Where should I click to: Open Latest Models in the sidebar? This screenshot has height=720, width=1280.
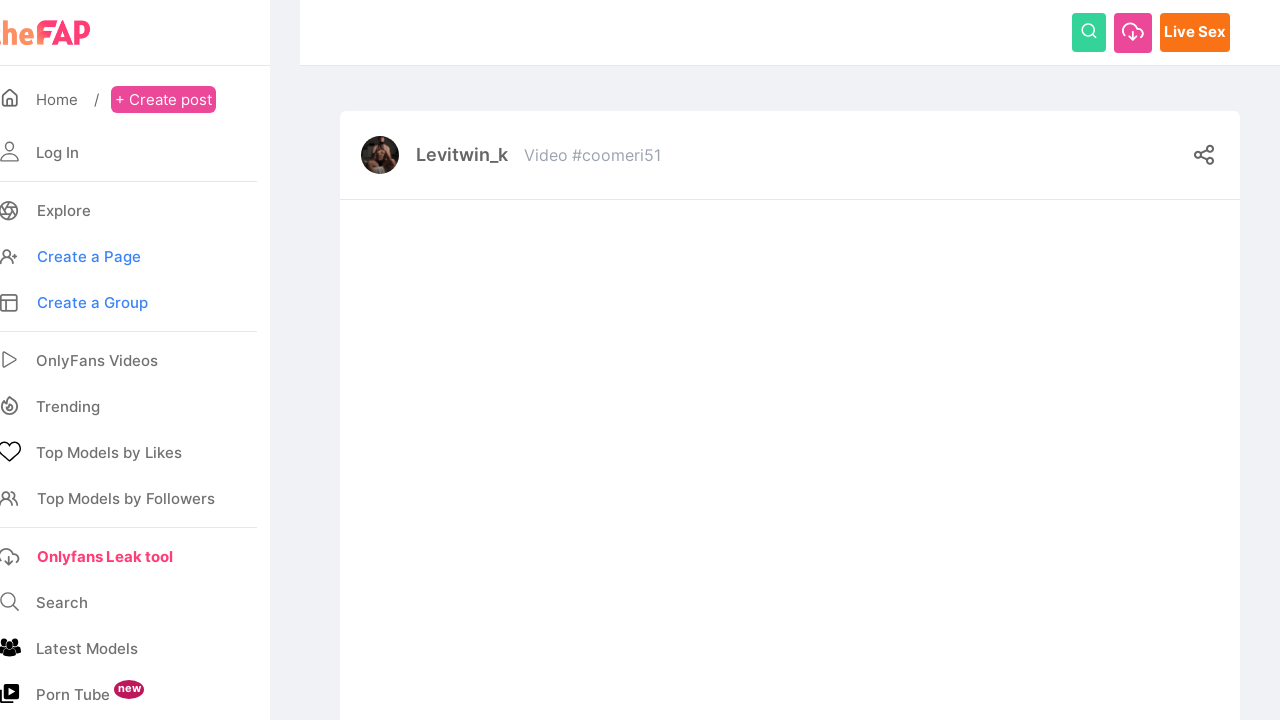[x=87, y=649]
